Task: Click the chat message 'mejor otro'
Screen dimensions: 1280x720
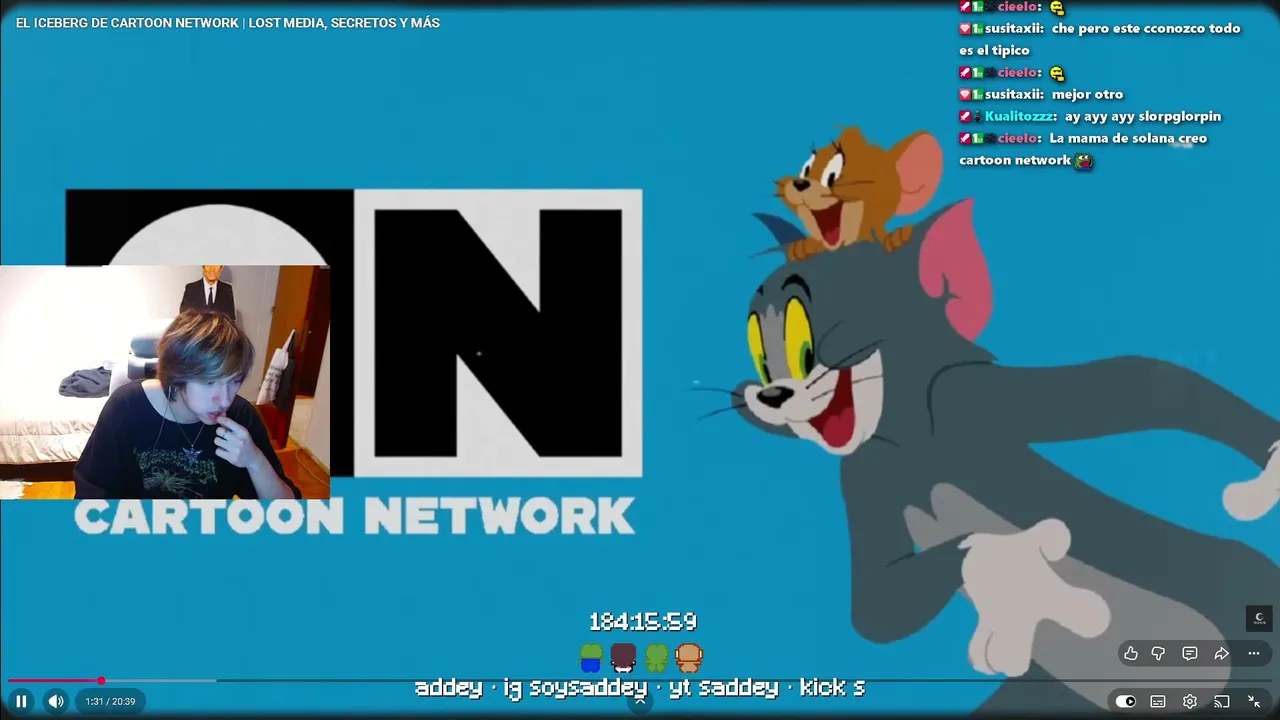Action: (1087, 94)
